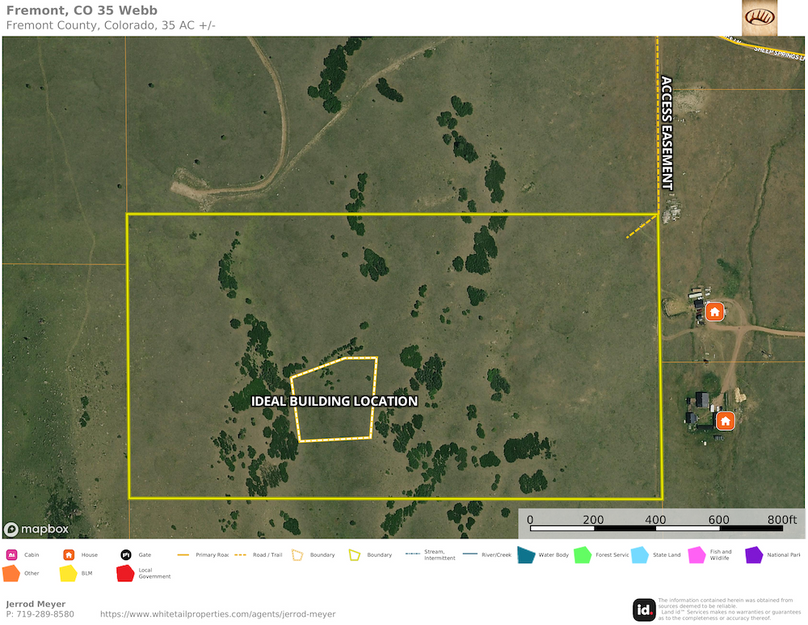Click the red Local Government legend swatch
The width and height of the screenshot is (808, 625).
point(125,573)
